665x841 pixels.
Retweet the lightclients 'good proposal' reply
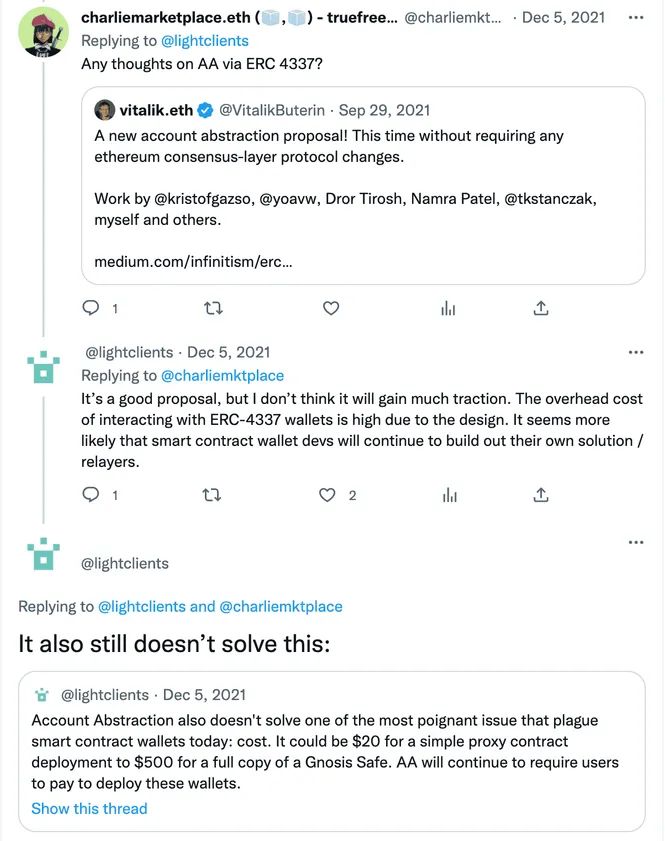click(x=213, y=494)
